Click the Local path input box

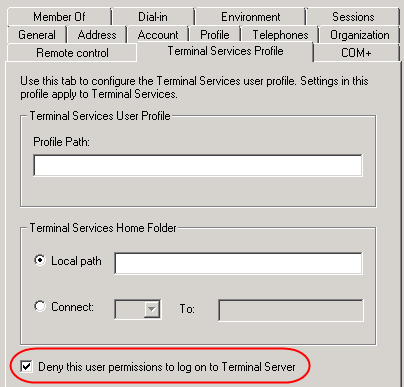238,263
